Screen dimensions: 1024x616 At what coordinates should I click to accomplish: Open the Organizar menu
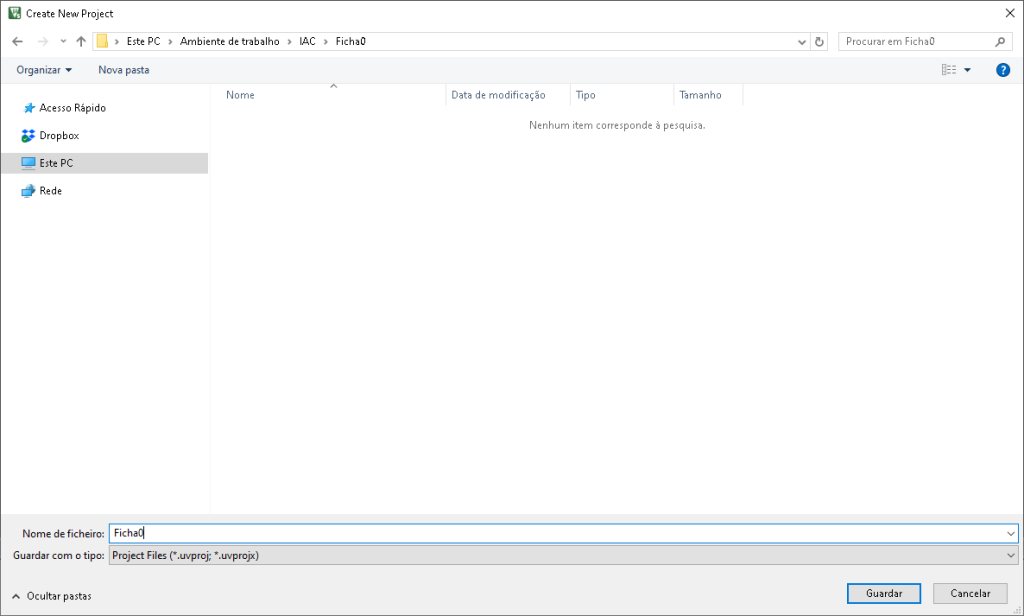44,70
